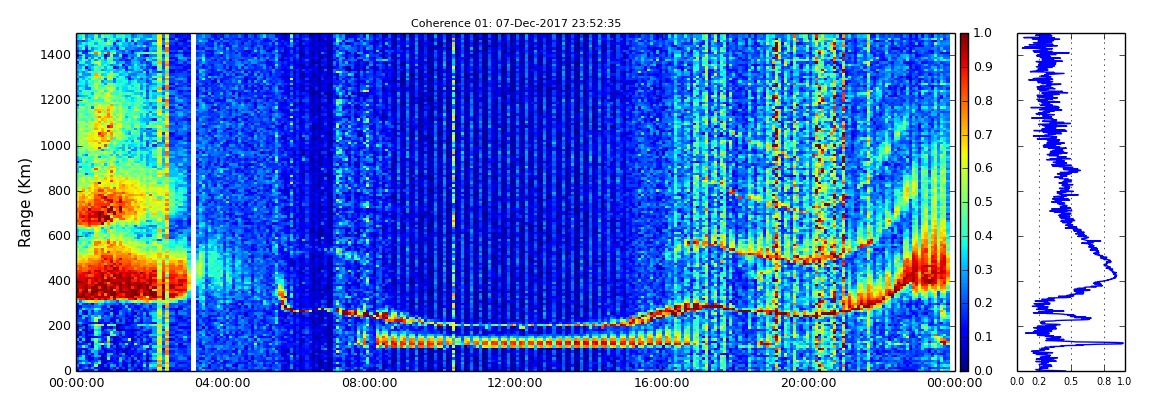The image size is (1150, 407).
Task: Click the 12:00:00 time axis label
Action: click(x=513, y=382)
